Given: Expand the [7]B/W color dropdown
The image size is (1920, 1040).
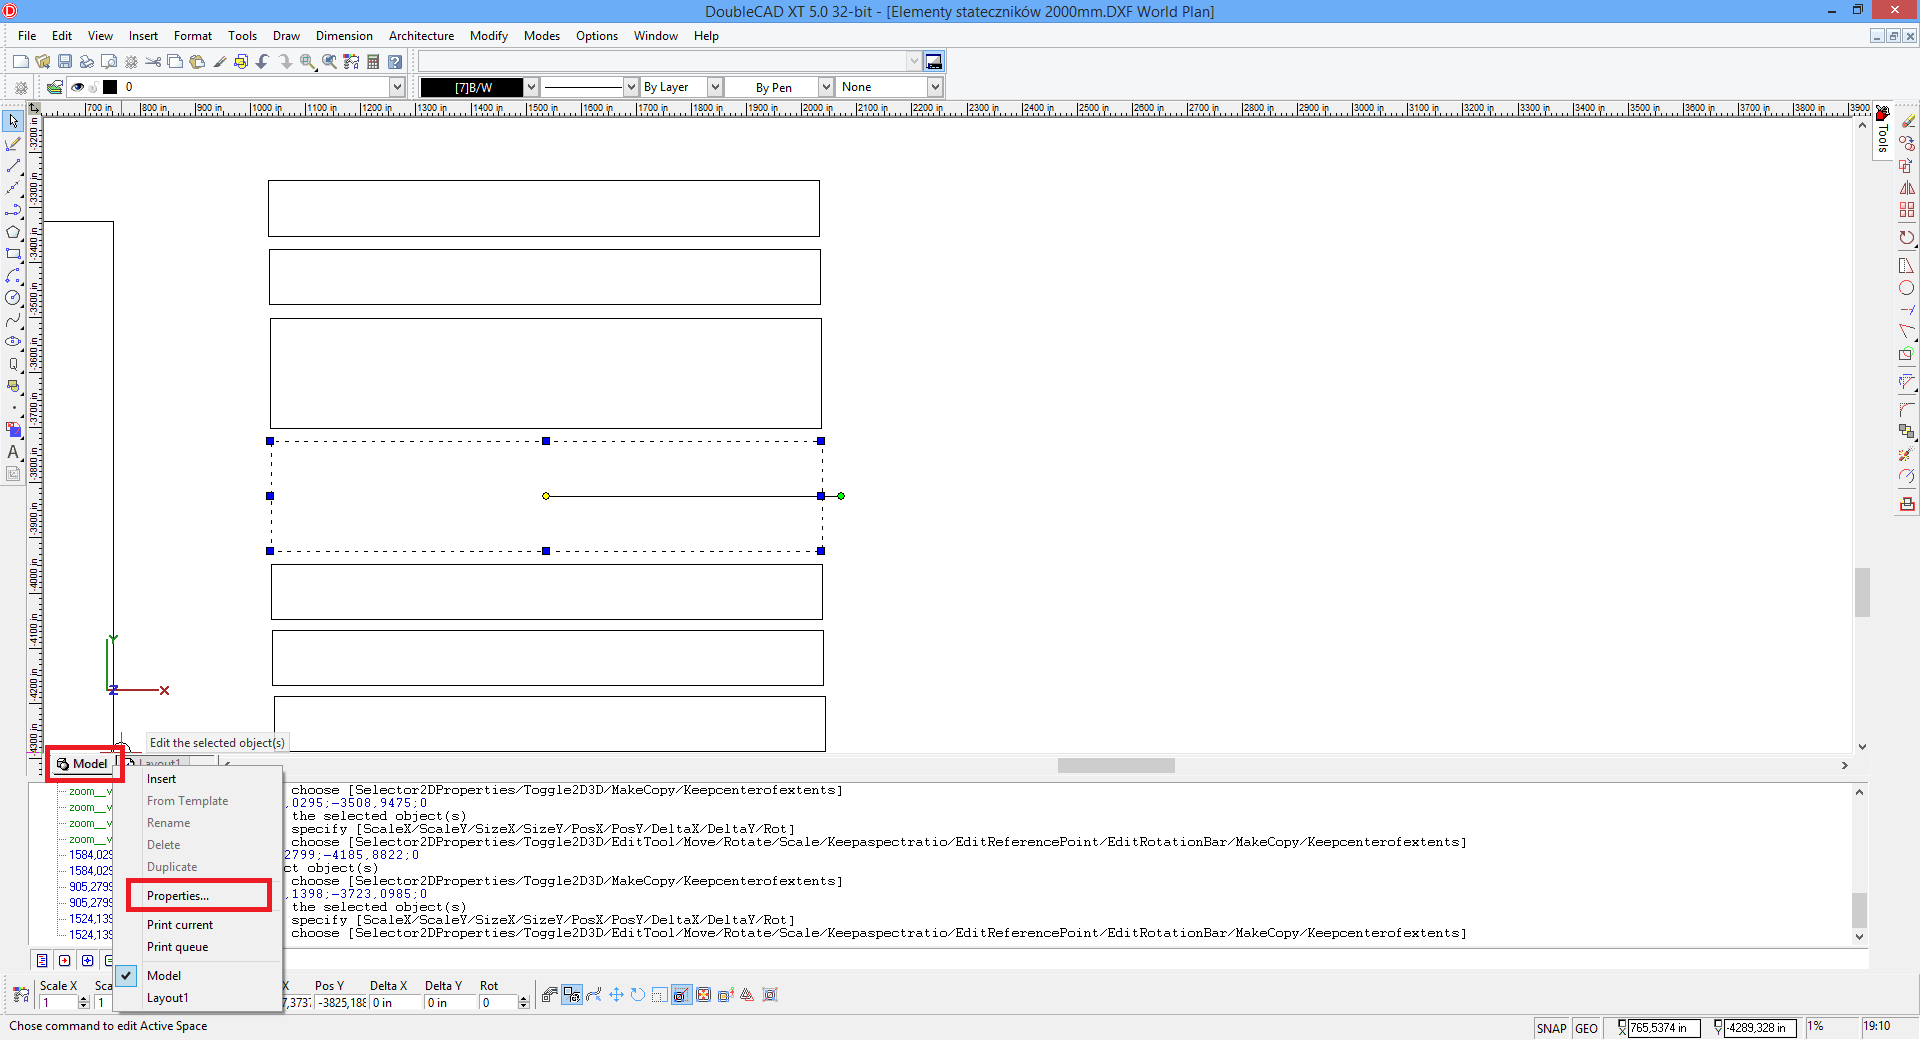Looking at the screenshot, I should (x=532, y=87).
